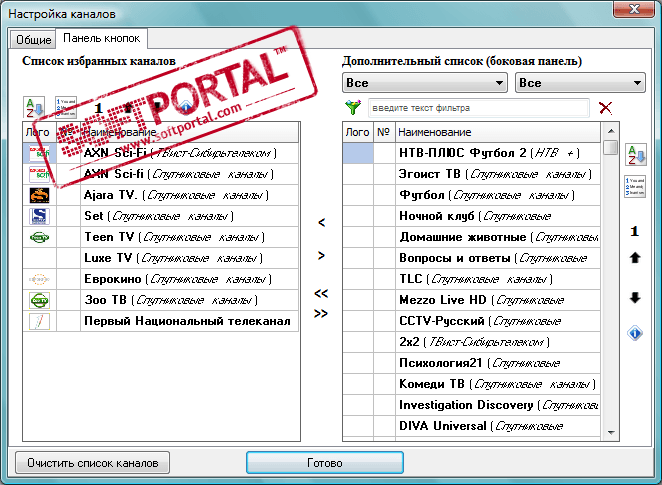
Task: Click the green filter funnel icon
Action: [353, 107]
